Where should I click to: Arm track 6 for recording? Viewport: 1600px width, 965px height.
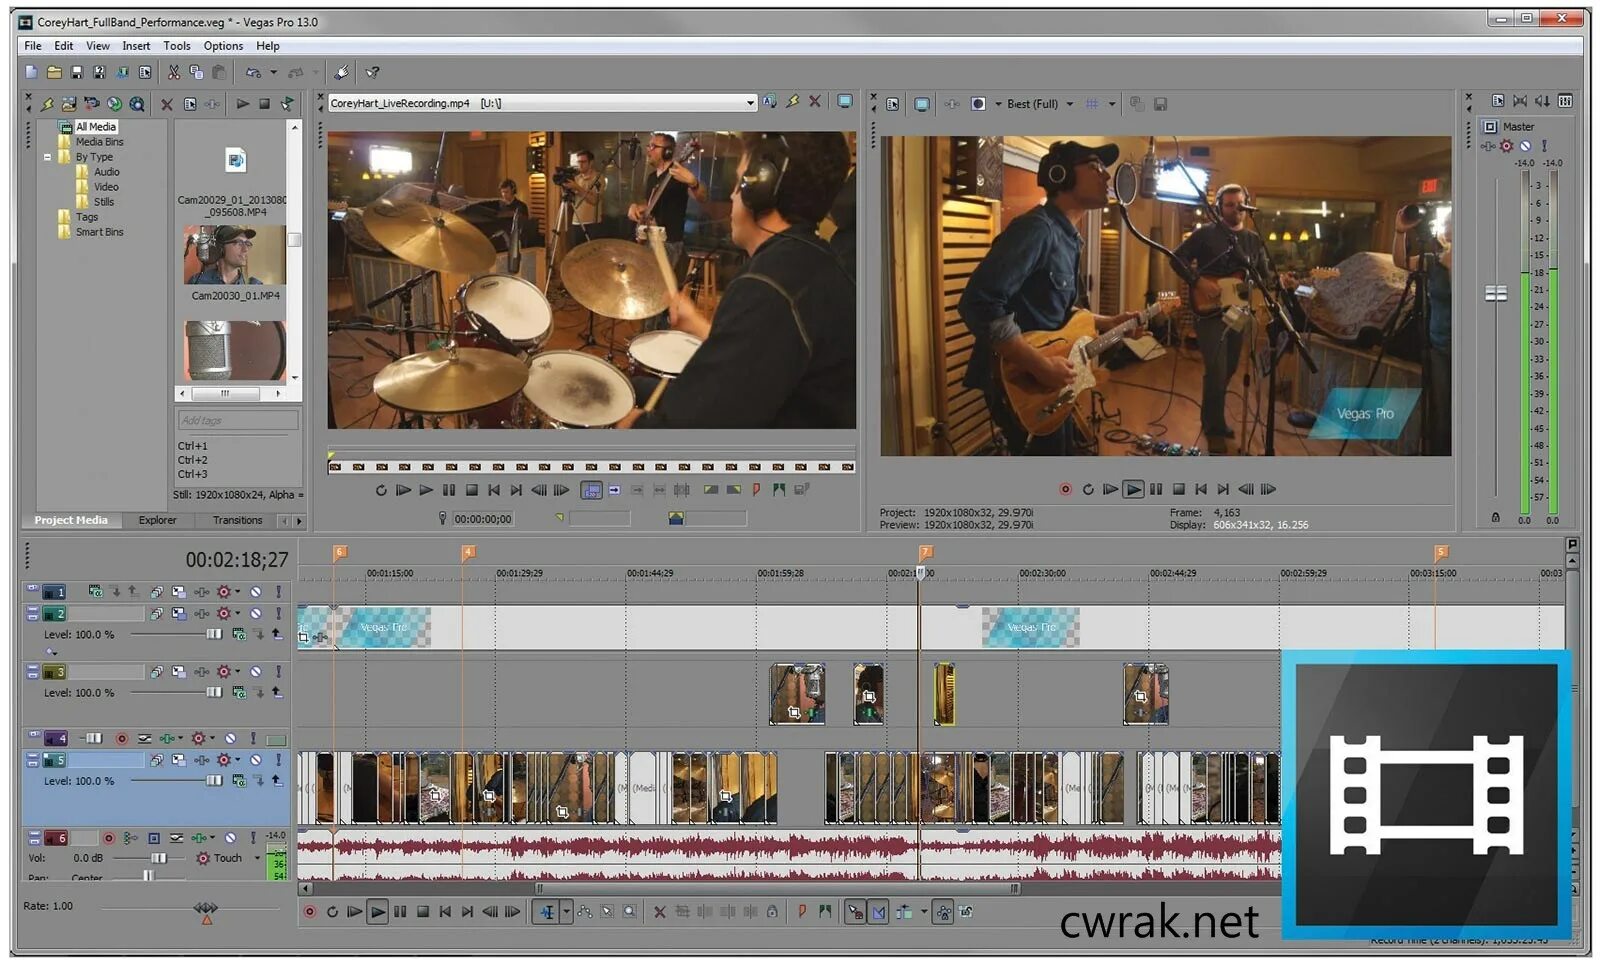point(108,838)
